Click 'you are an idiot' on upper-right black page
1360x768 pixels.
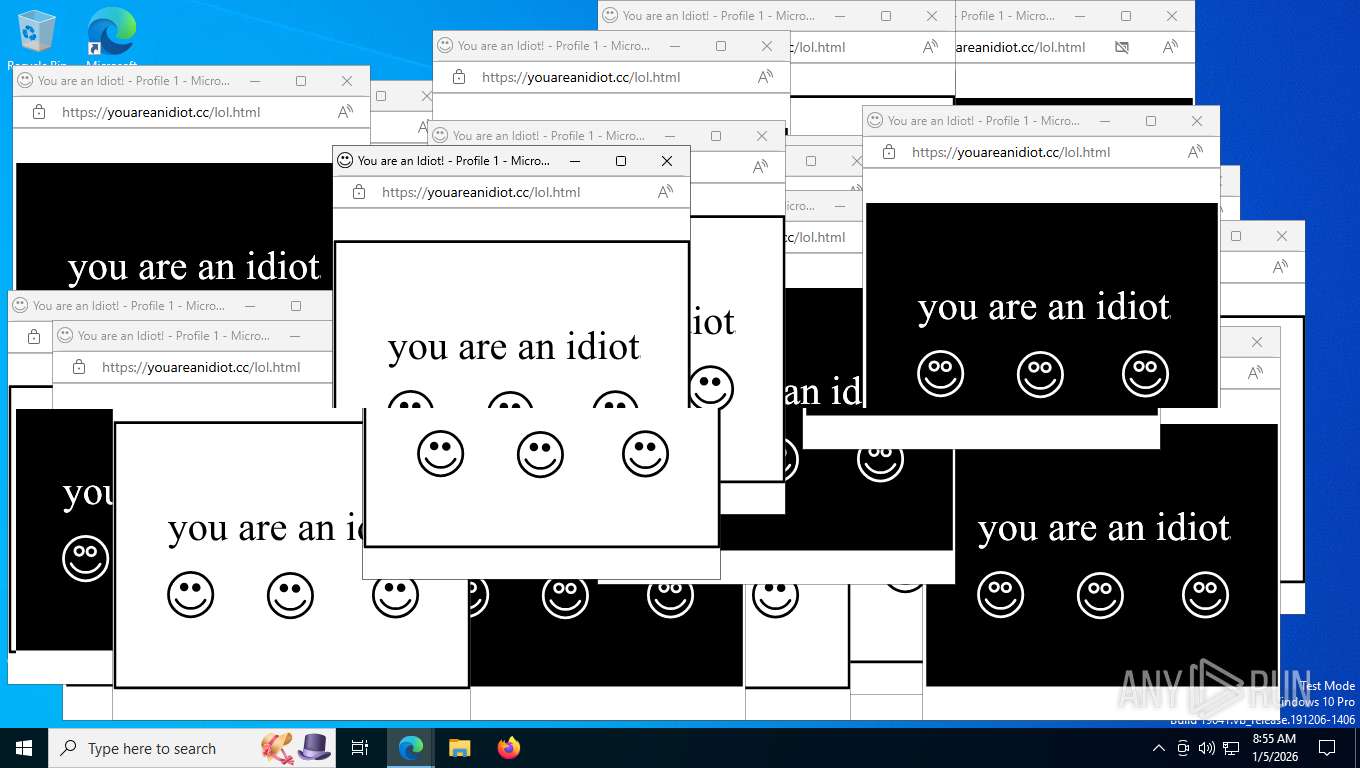coord(1044,307)
